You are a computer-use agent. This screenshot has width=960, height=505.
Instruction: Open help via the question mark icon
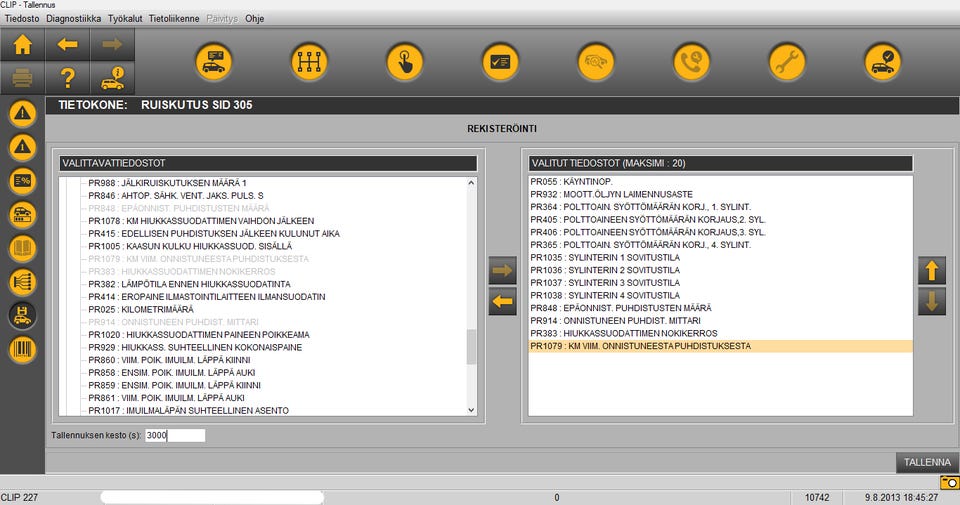tap(67, 77)
